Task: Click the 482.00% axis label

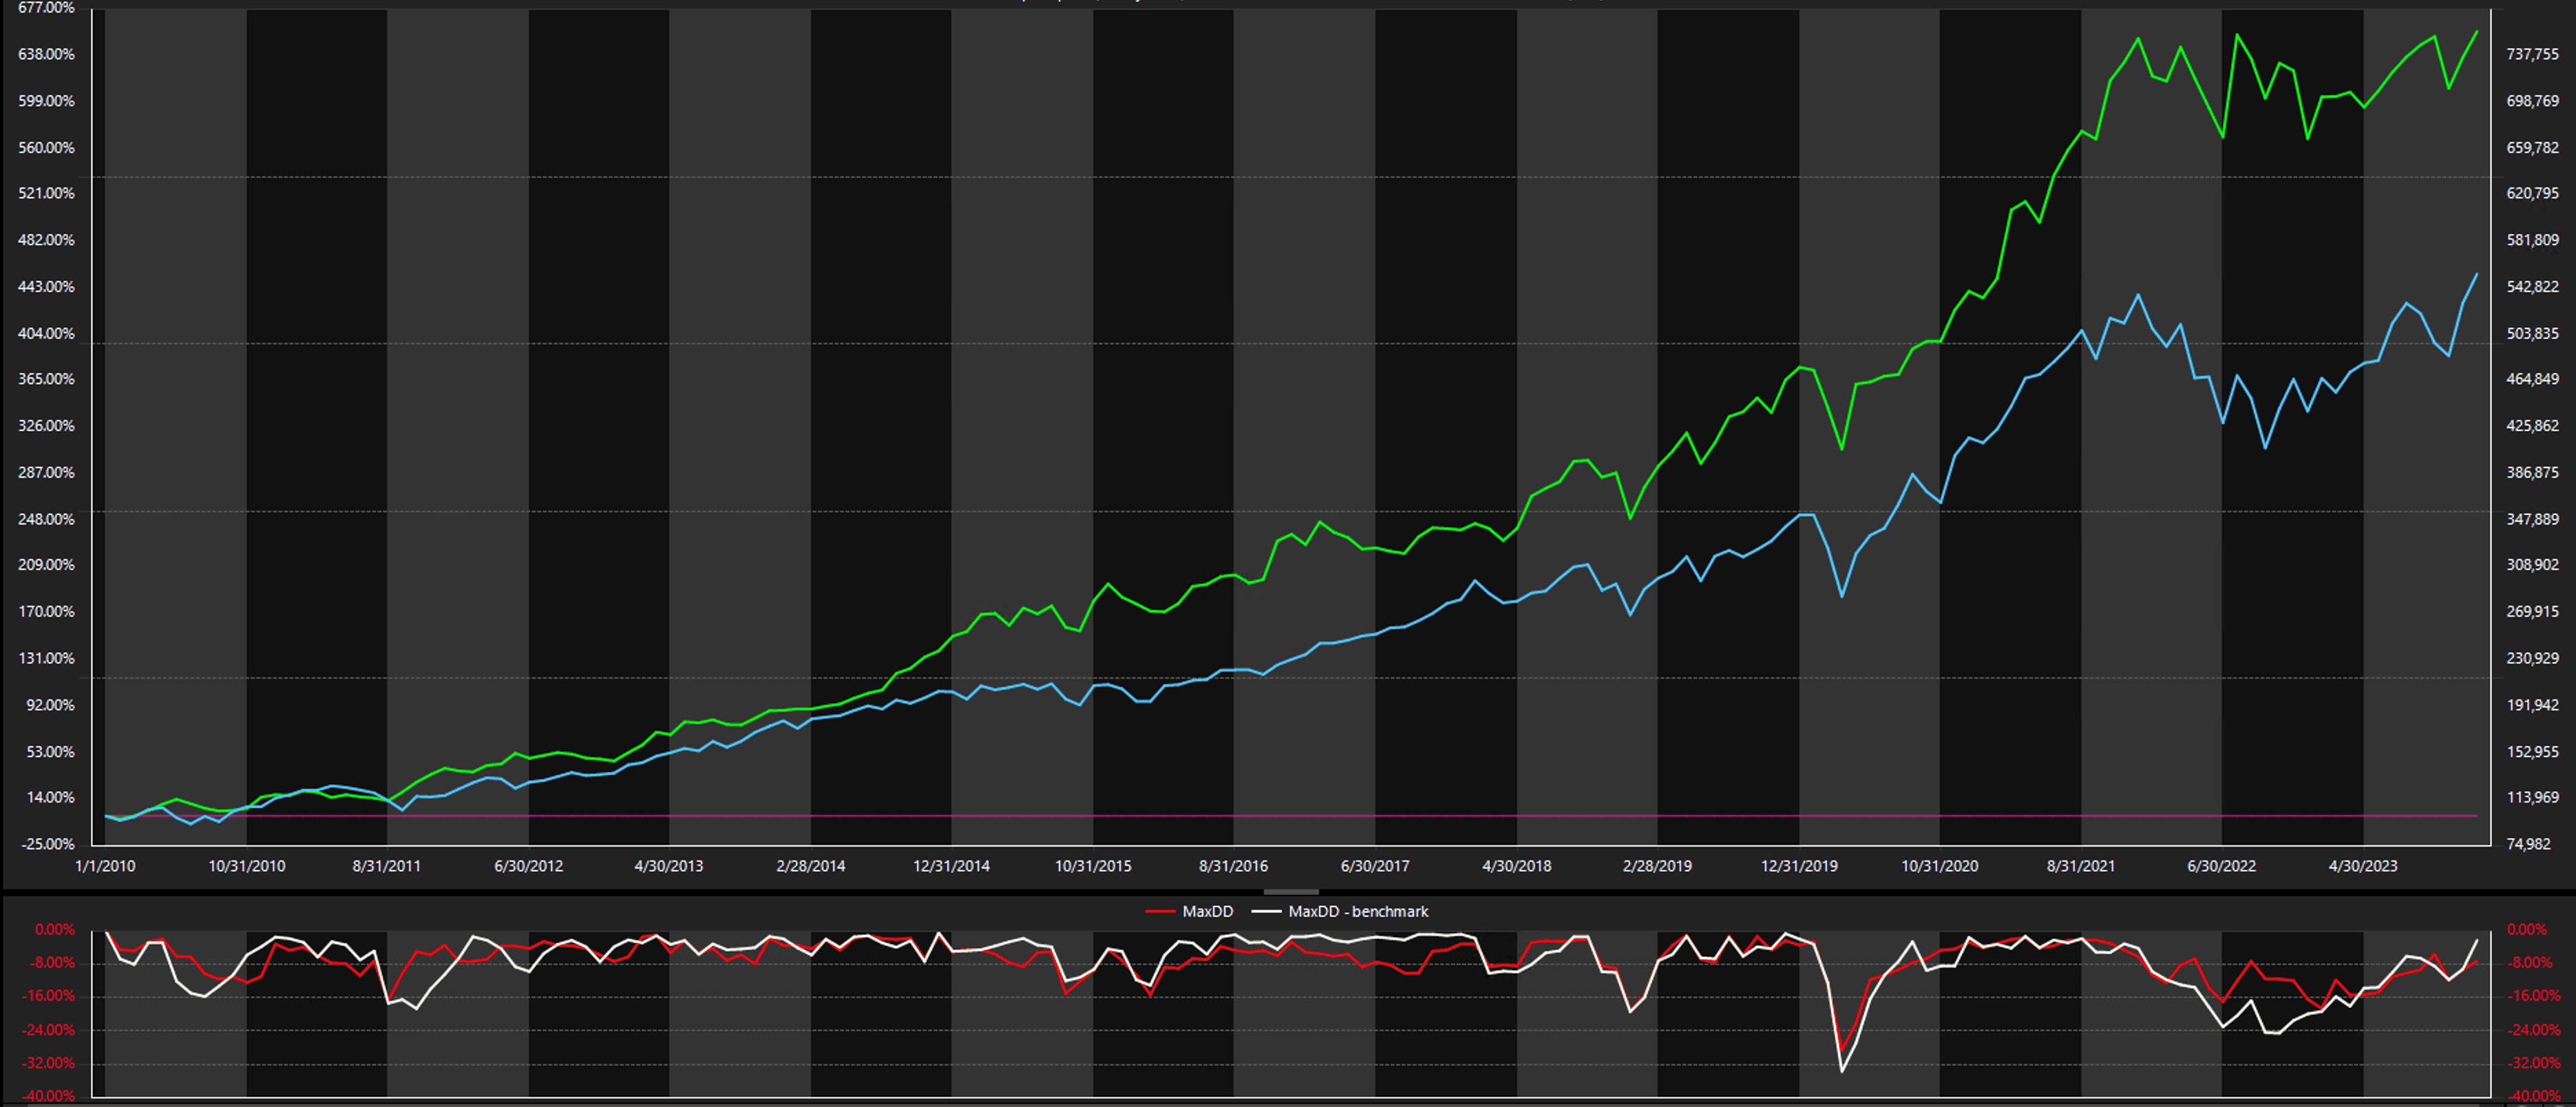Action: click(46, 240)
